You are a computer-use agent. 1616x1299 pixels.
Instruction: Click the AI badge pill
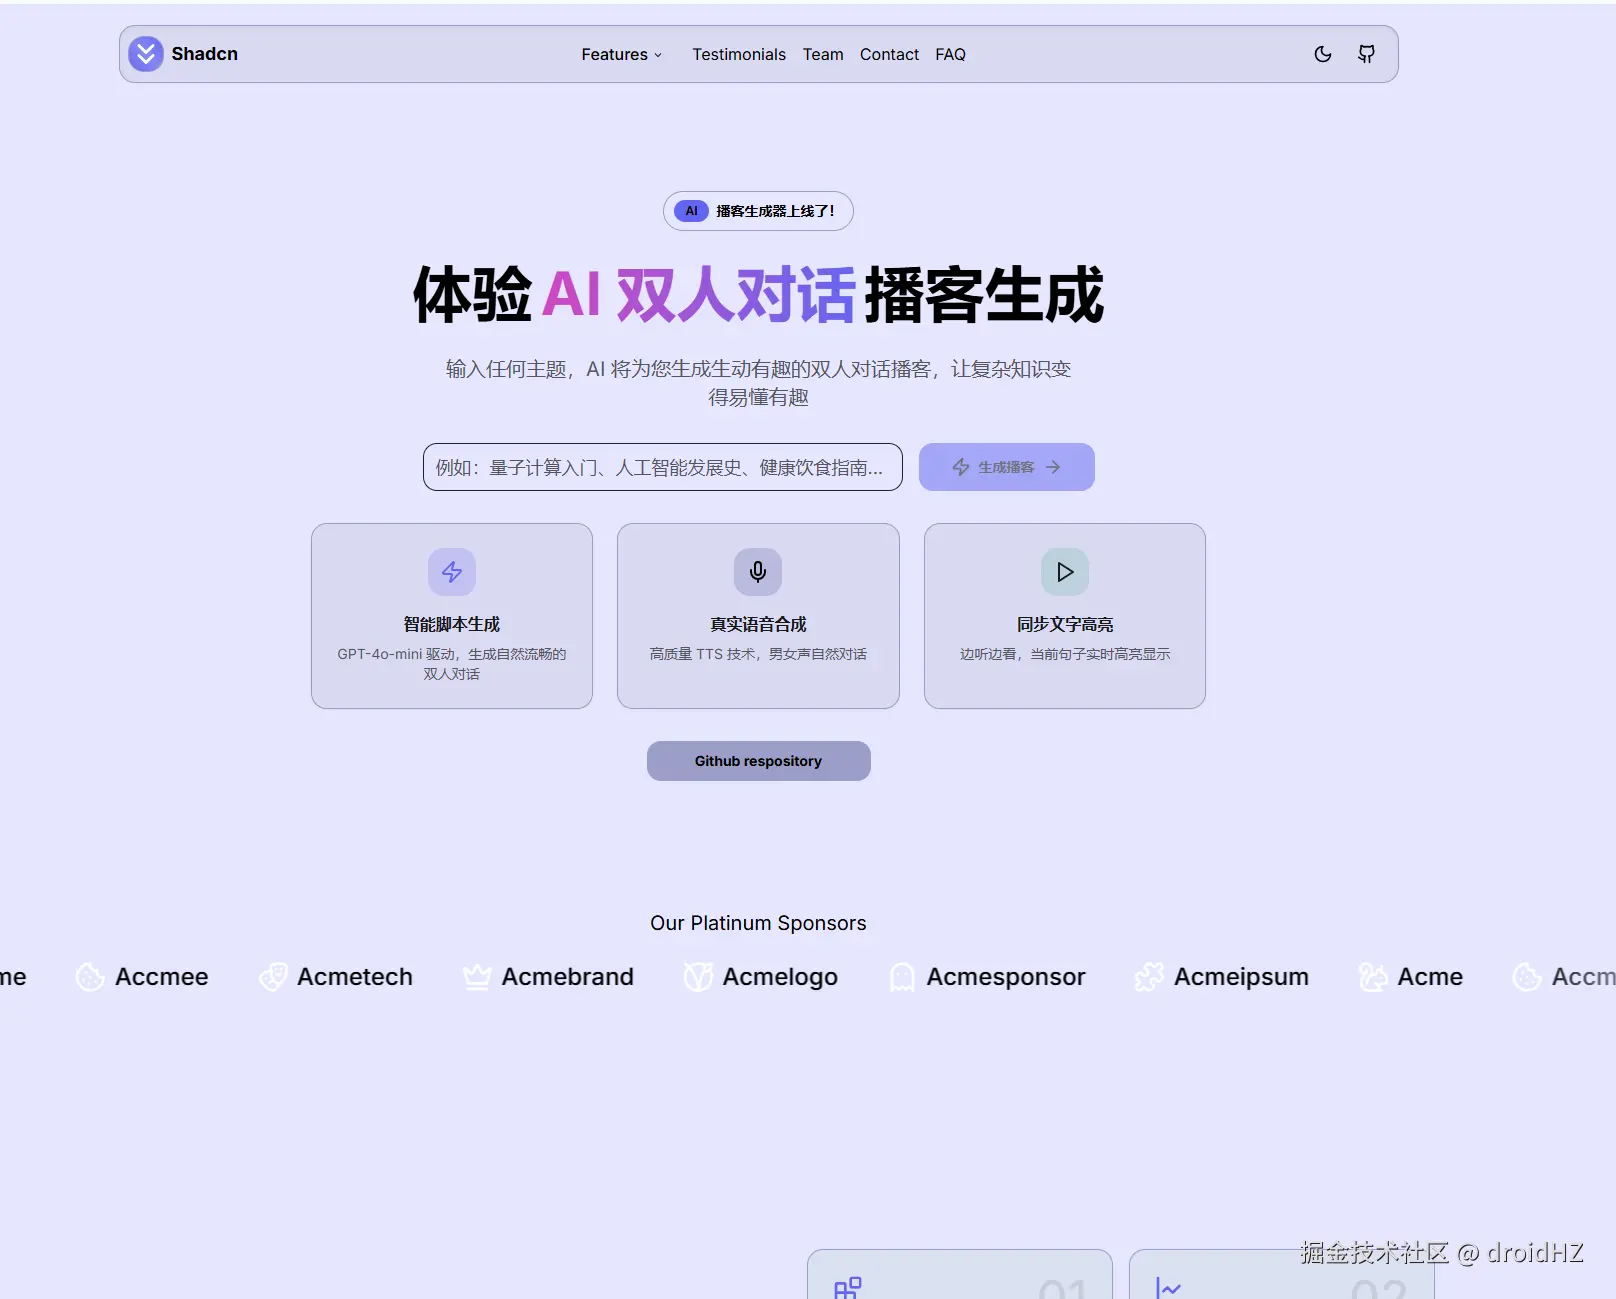pyautogui.click(x=691, y=211)
